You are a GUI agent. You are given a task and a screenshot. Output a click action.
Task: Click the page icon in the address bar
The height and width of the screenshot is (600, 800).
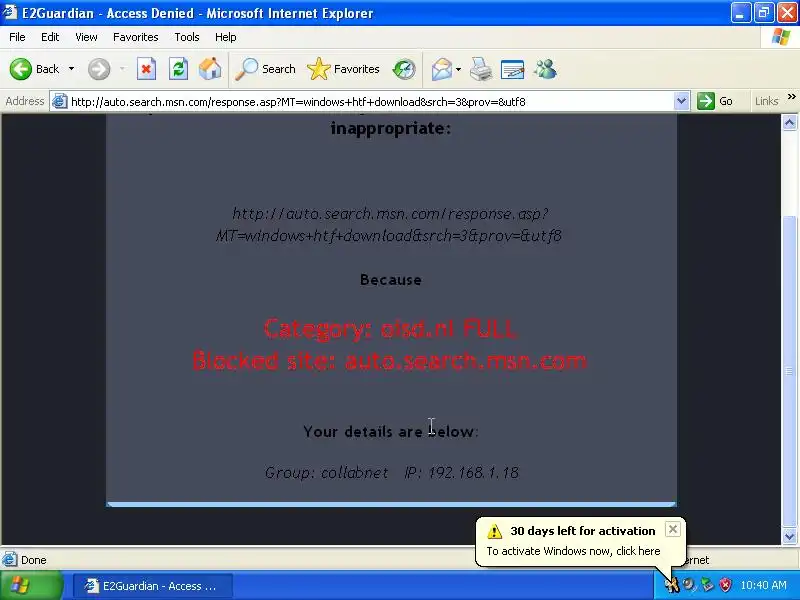click(x=59, y=102)
